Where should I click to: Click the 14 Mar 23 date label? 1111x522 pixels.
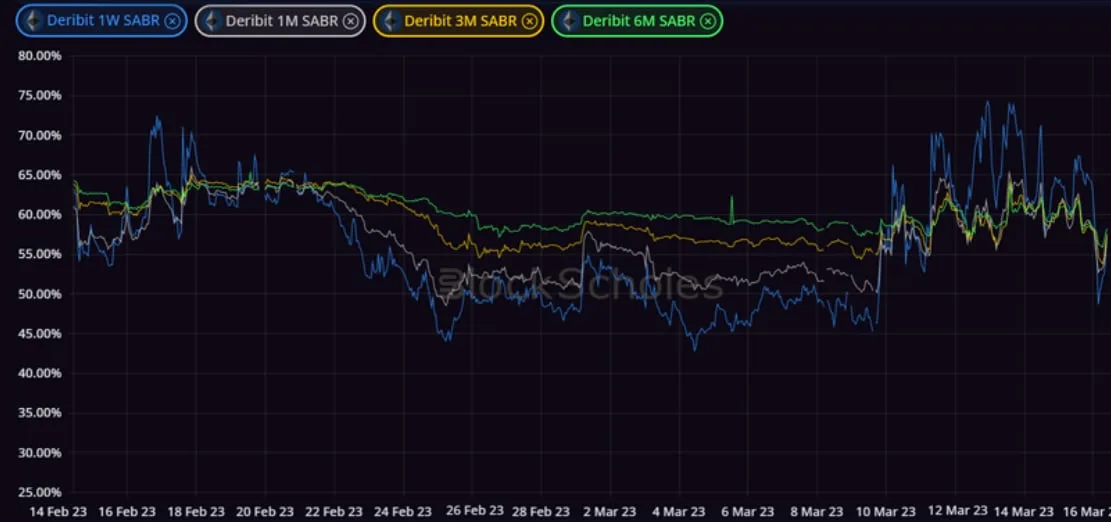1025,511
